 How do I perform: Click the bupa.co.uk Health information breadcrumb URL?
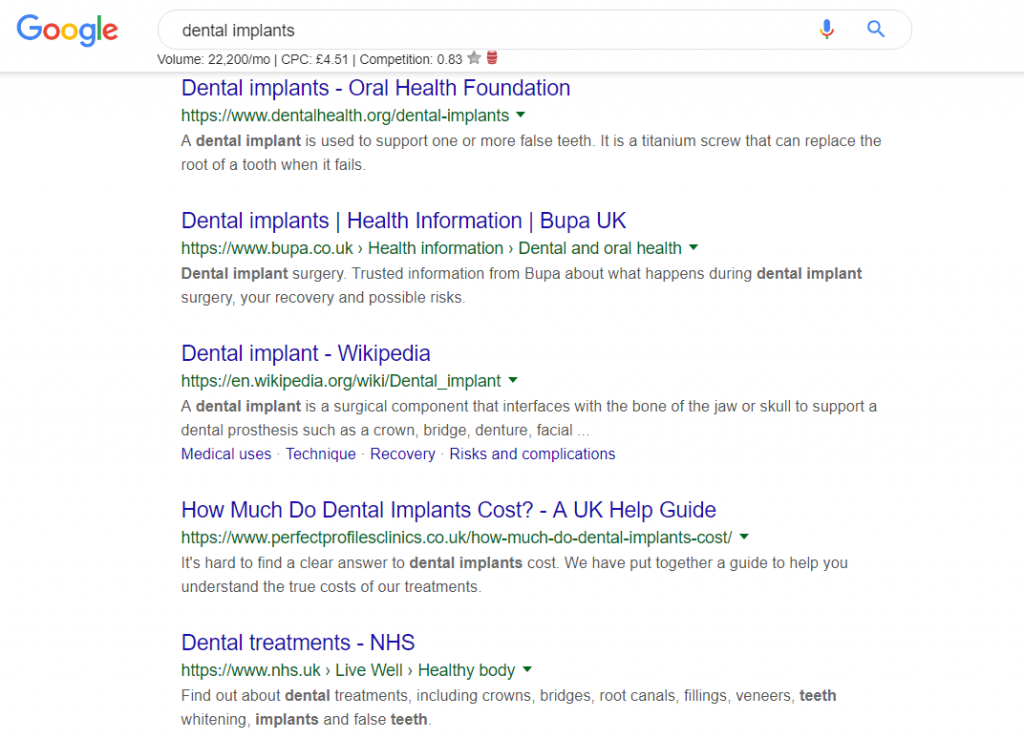point(431,248)
